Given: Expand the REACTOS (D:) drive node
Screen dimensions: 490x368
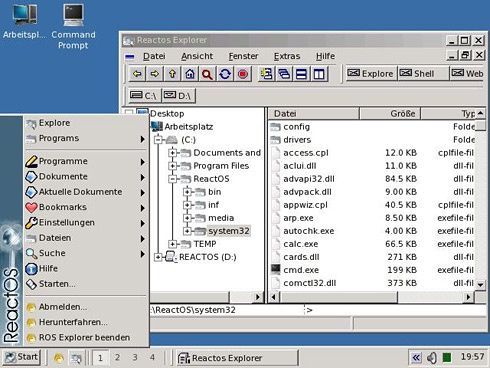Looking at the screenshot, I should click(158, 257).
